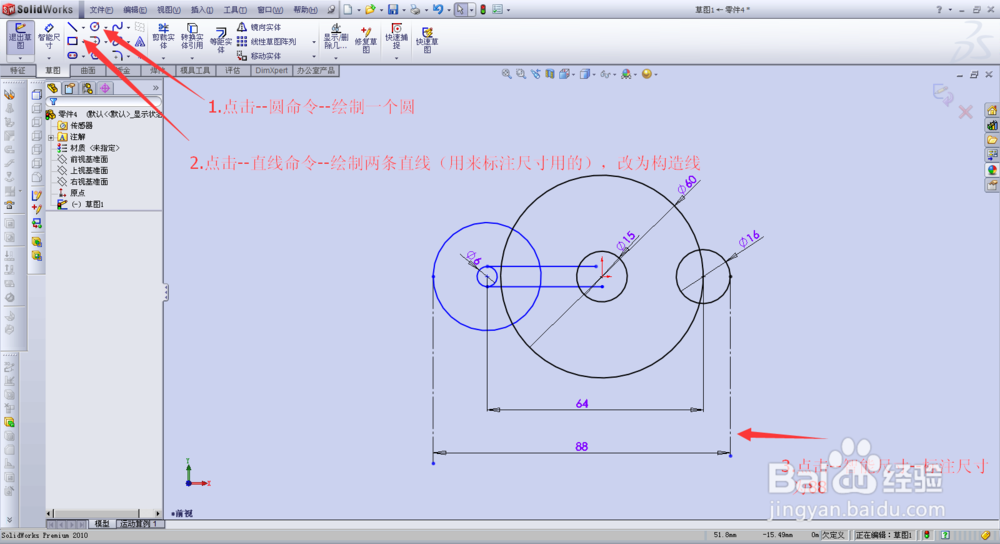Click the 等距实体 Offset Entities tool
Image resolution: width=1000 pixels, height=544 pixels.
click(220, 40)
